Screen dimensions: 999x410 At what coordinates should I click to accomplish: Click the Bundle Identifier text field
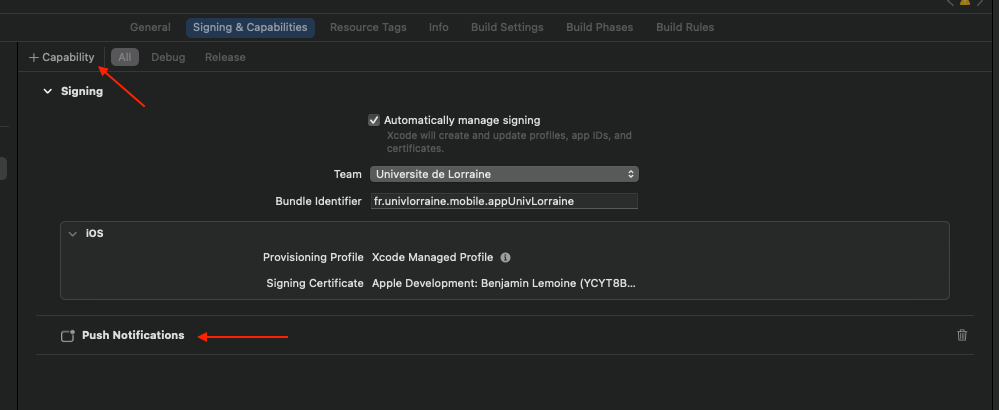[504, 201]
